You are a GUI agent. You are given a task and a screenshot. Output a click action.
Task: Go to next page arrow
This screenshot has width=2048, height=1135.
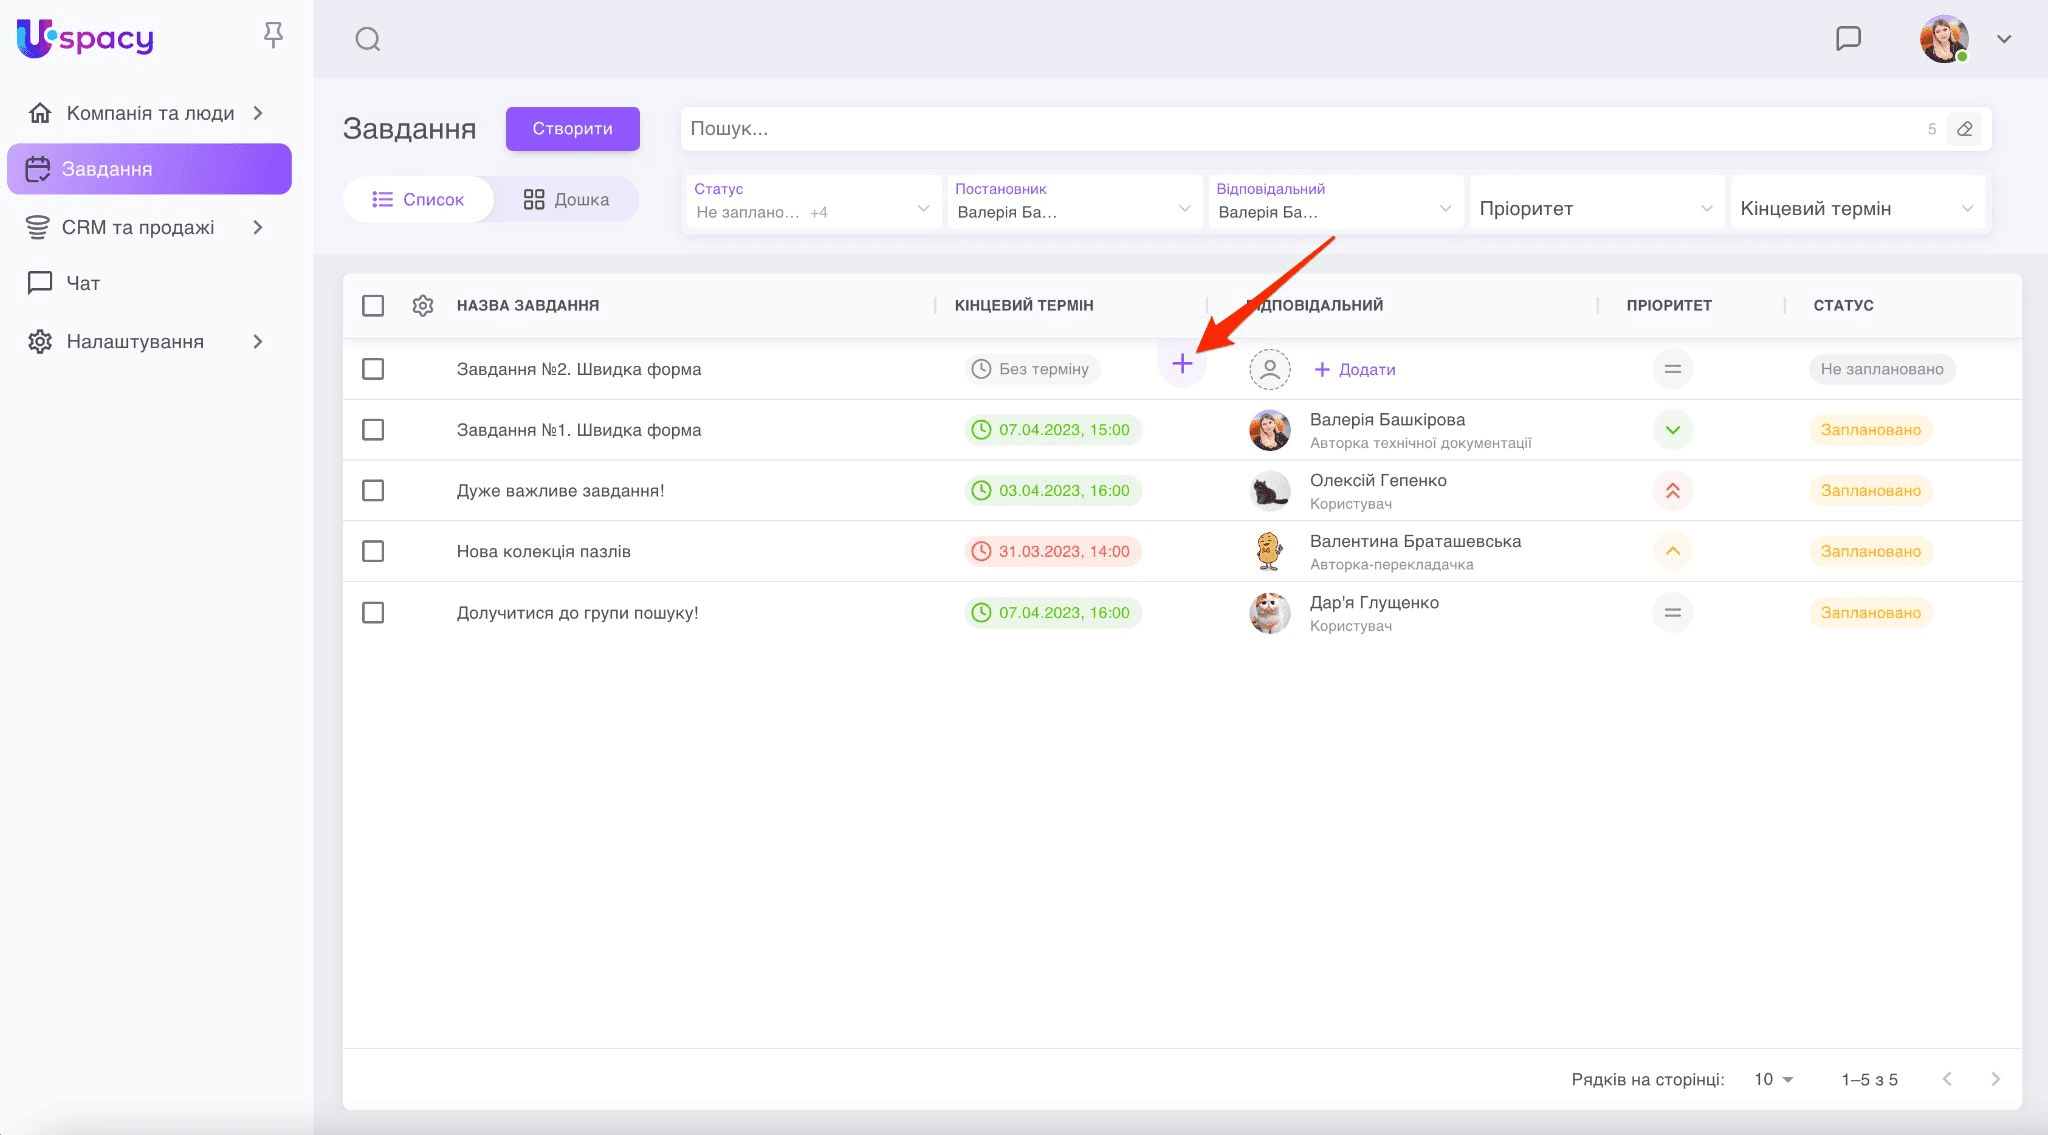click(1995, 1079)
